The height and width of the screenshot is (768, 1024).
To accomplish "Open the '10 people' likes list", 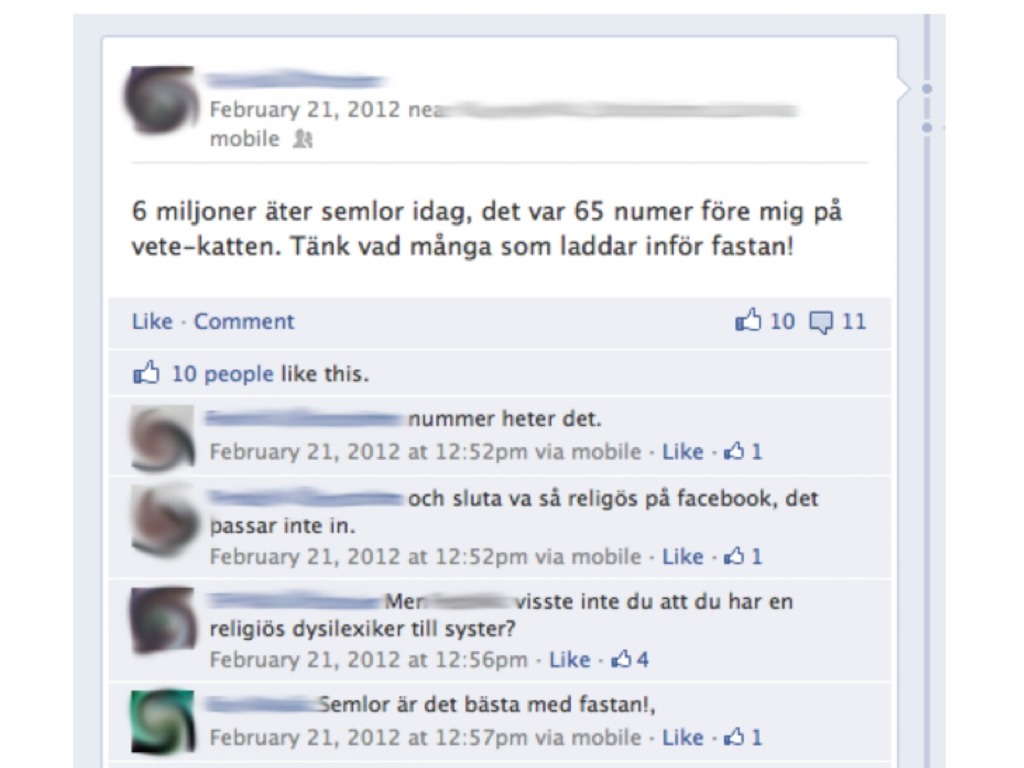I will (223, 374).
